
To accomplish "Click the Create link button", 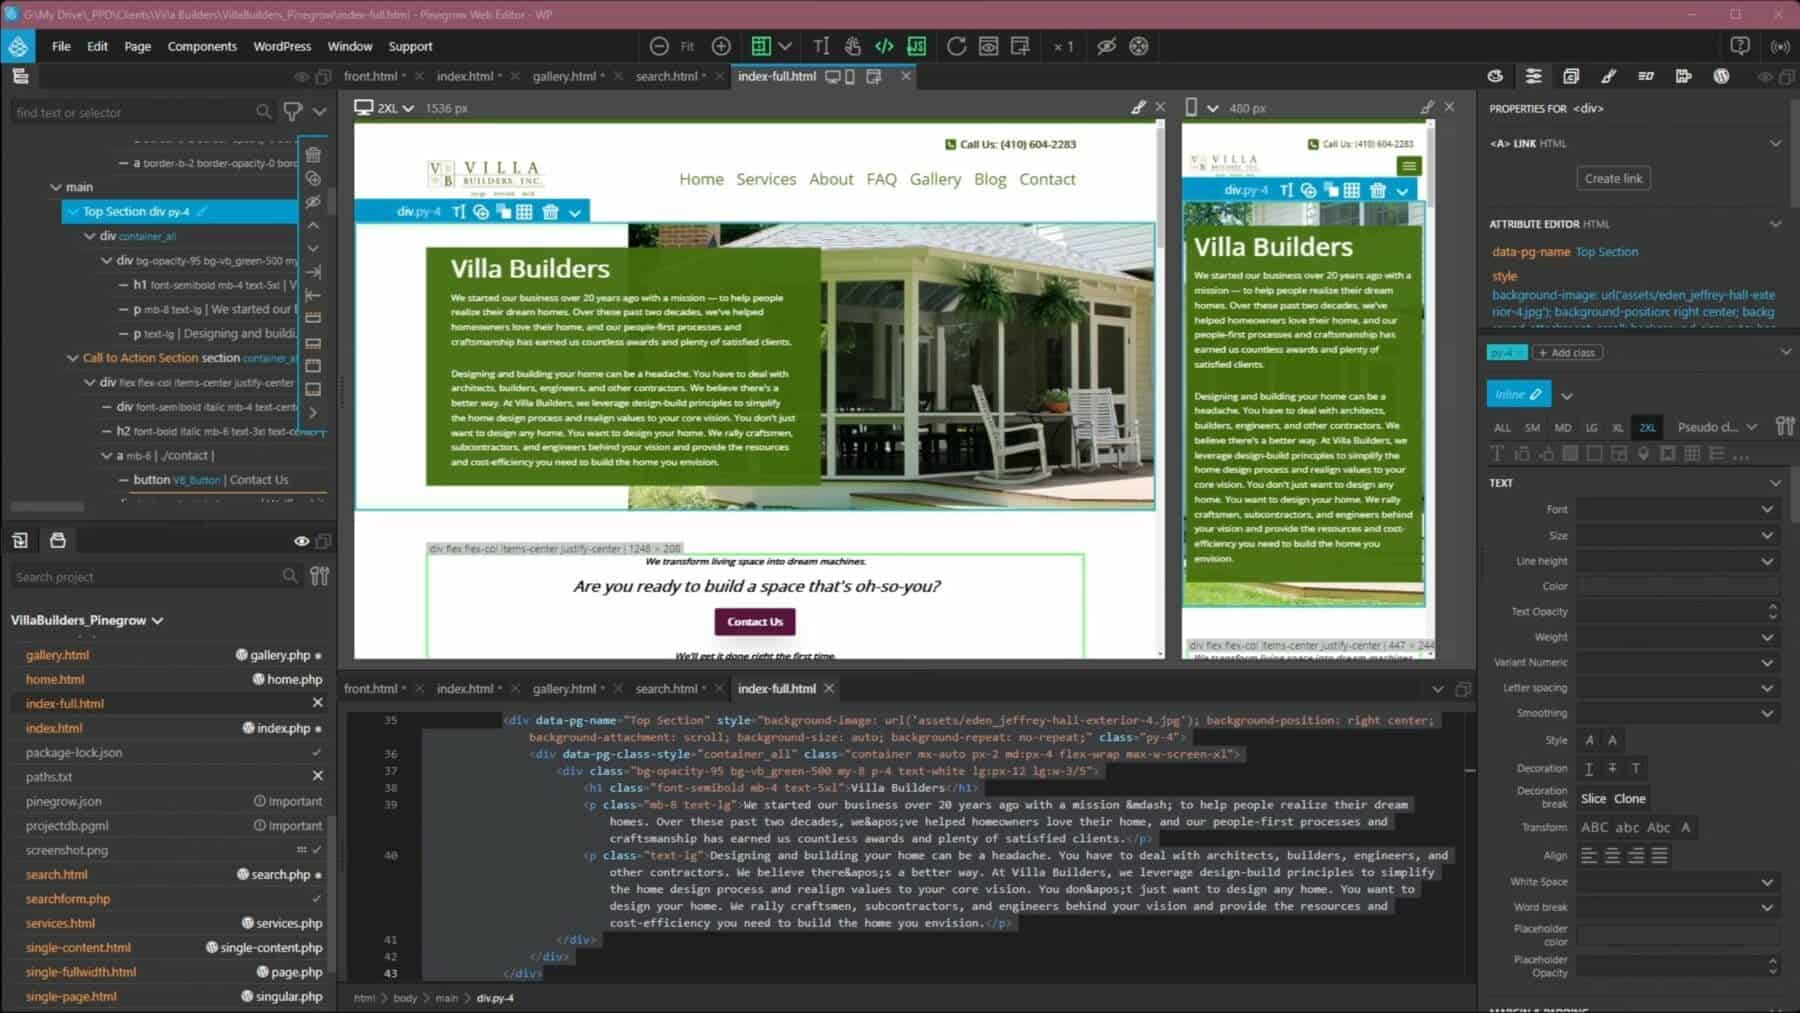I will pyautogui.click(x=1613, y=178).
